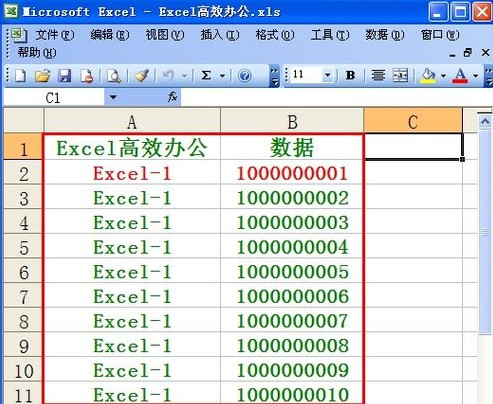Click cell with value 1000000005
The height and width of the screenshot is (404, 493).
pos(292,271)
